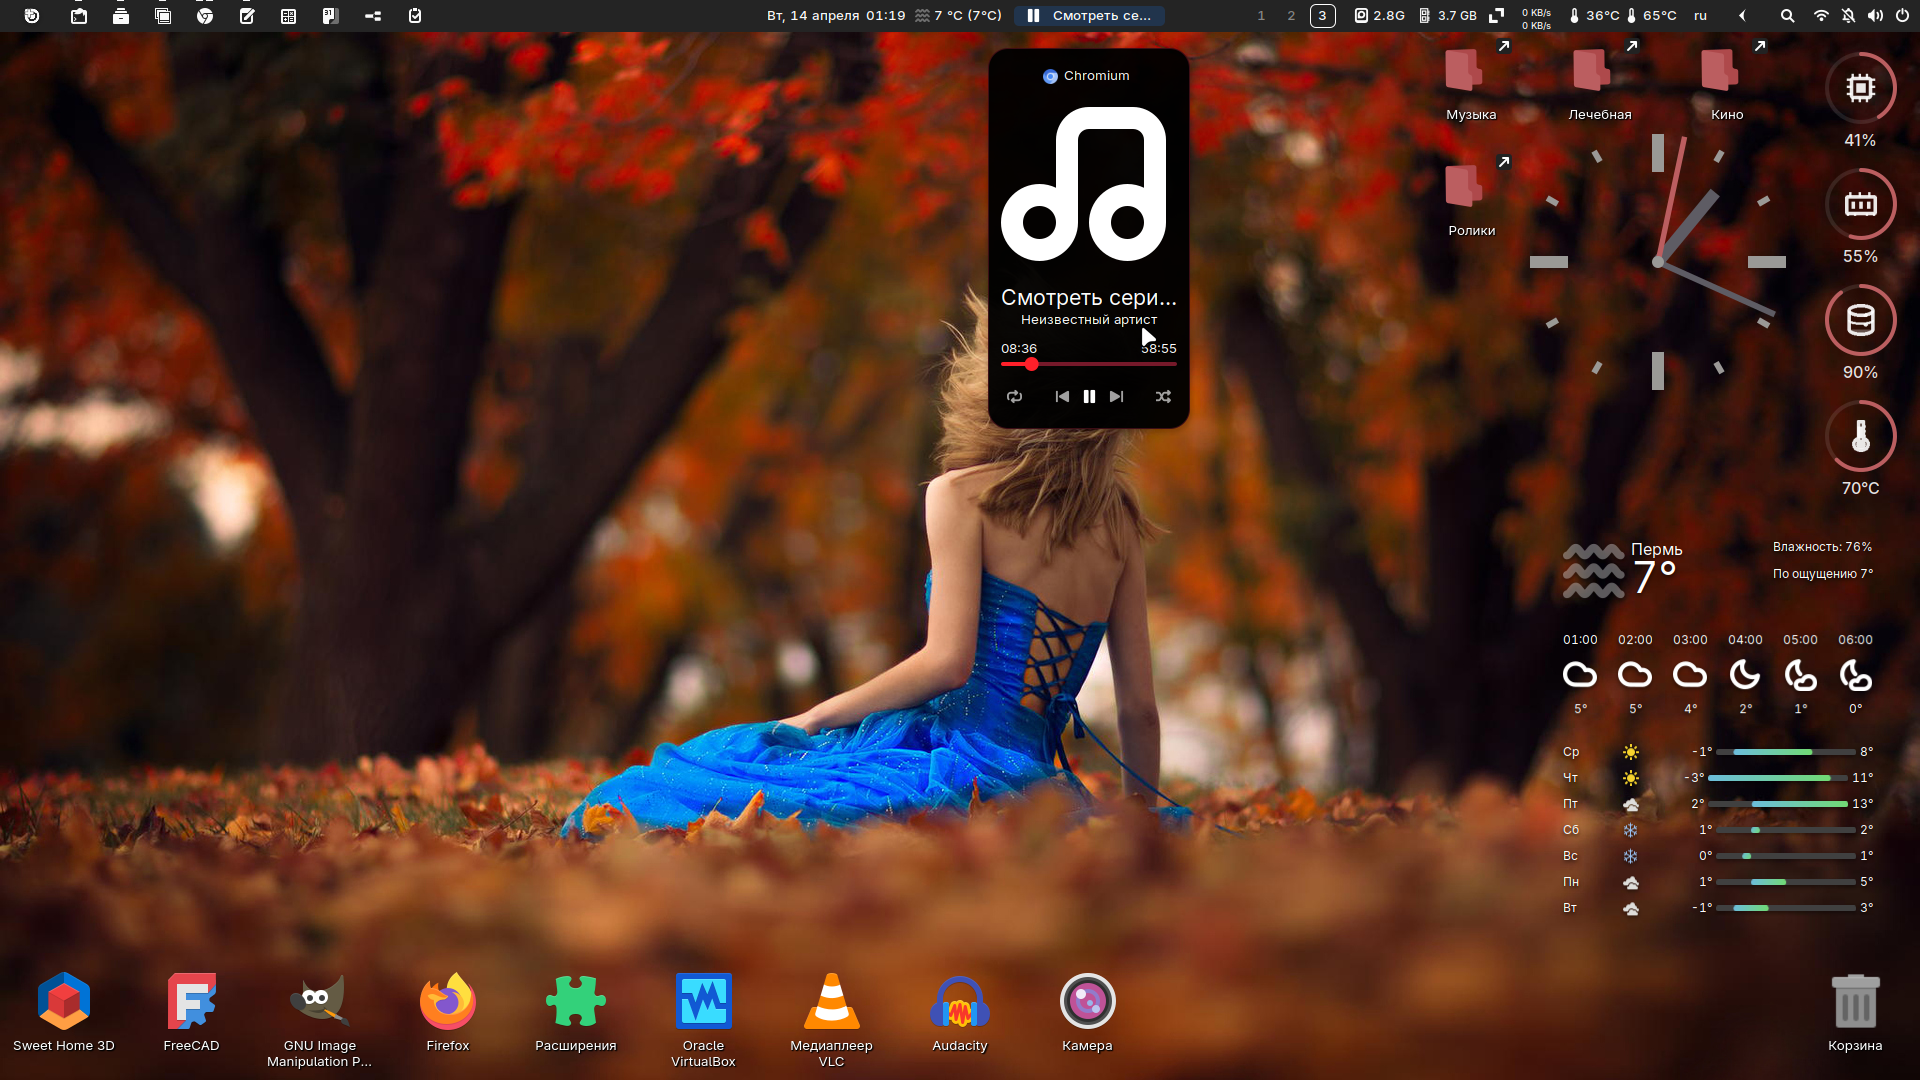Toggle shuffle in the media player
Image resolution: width=1920 pixels, height=1080 pixels.
[x=1163, y=397]
